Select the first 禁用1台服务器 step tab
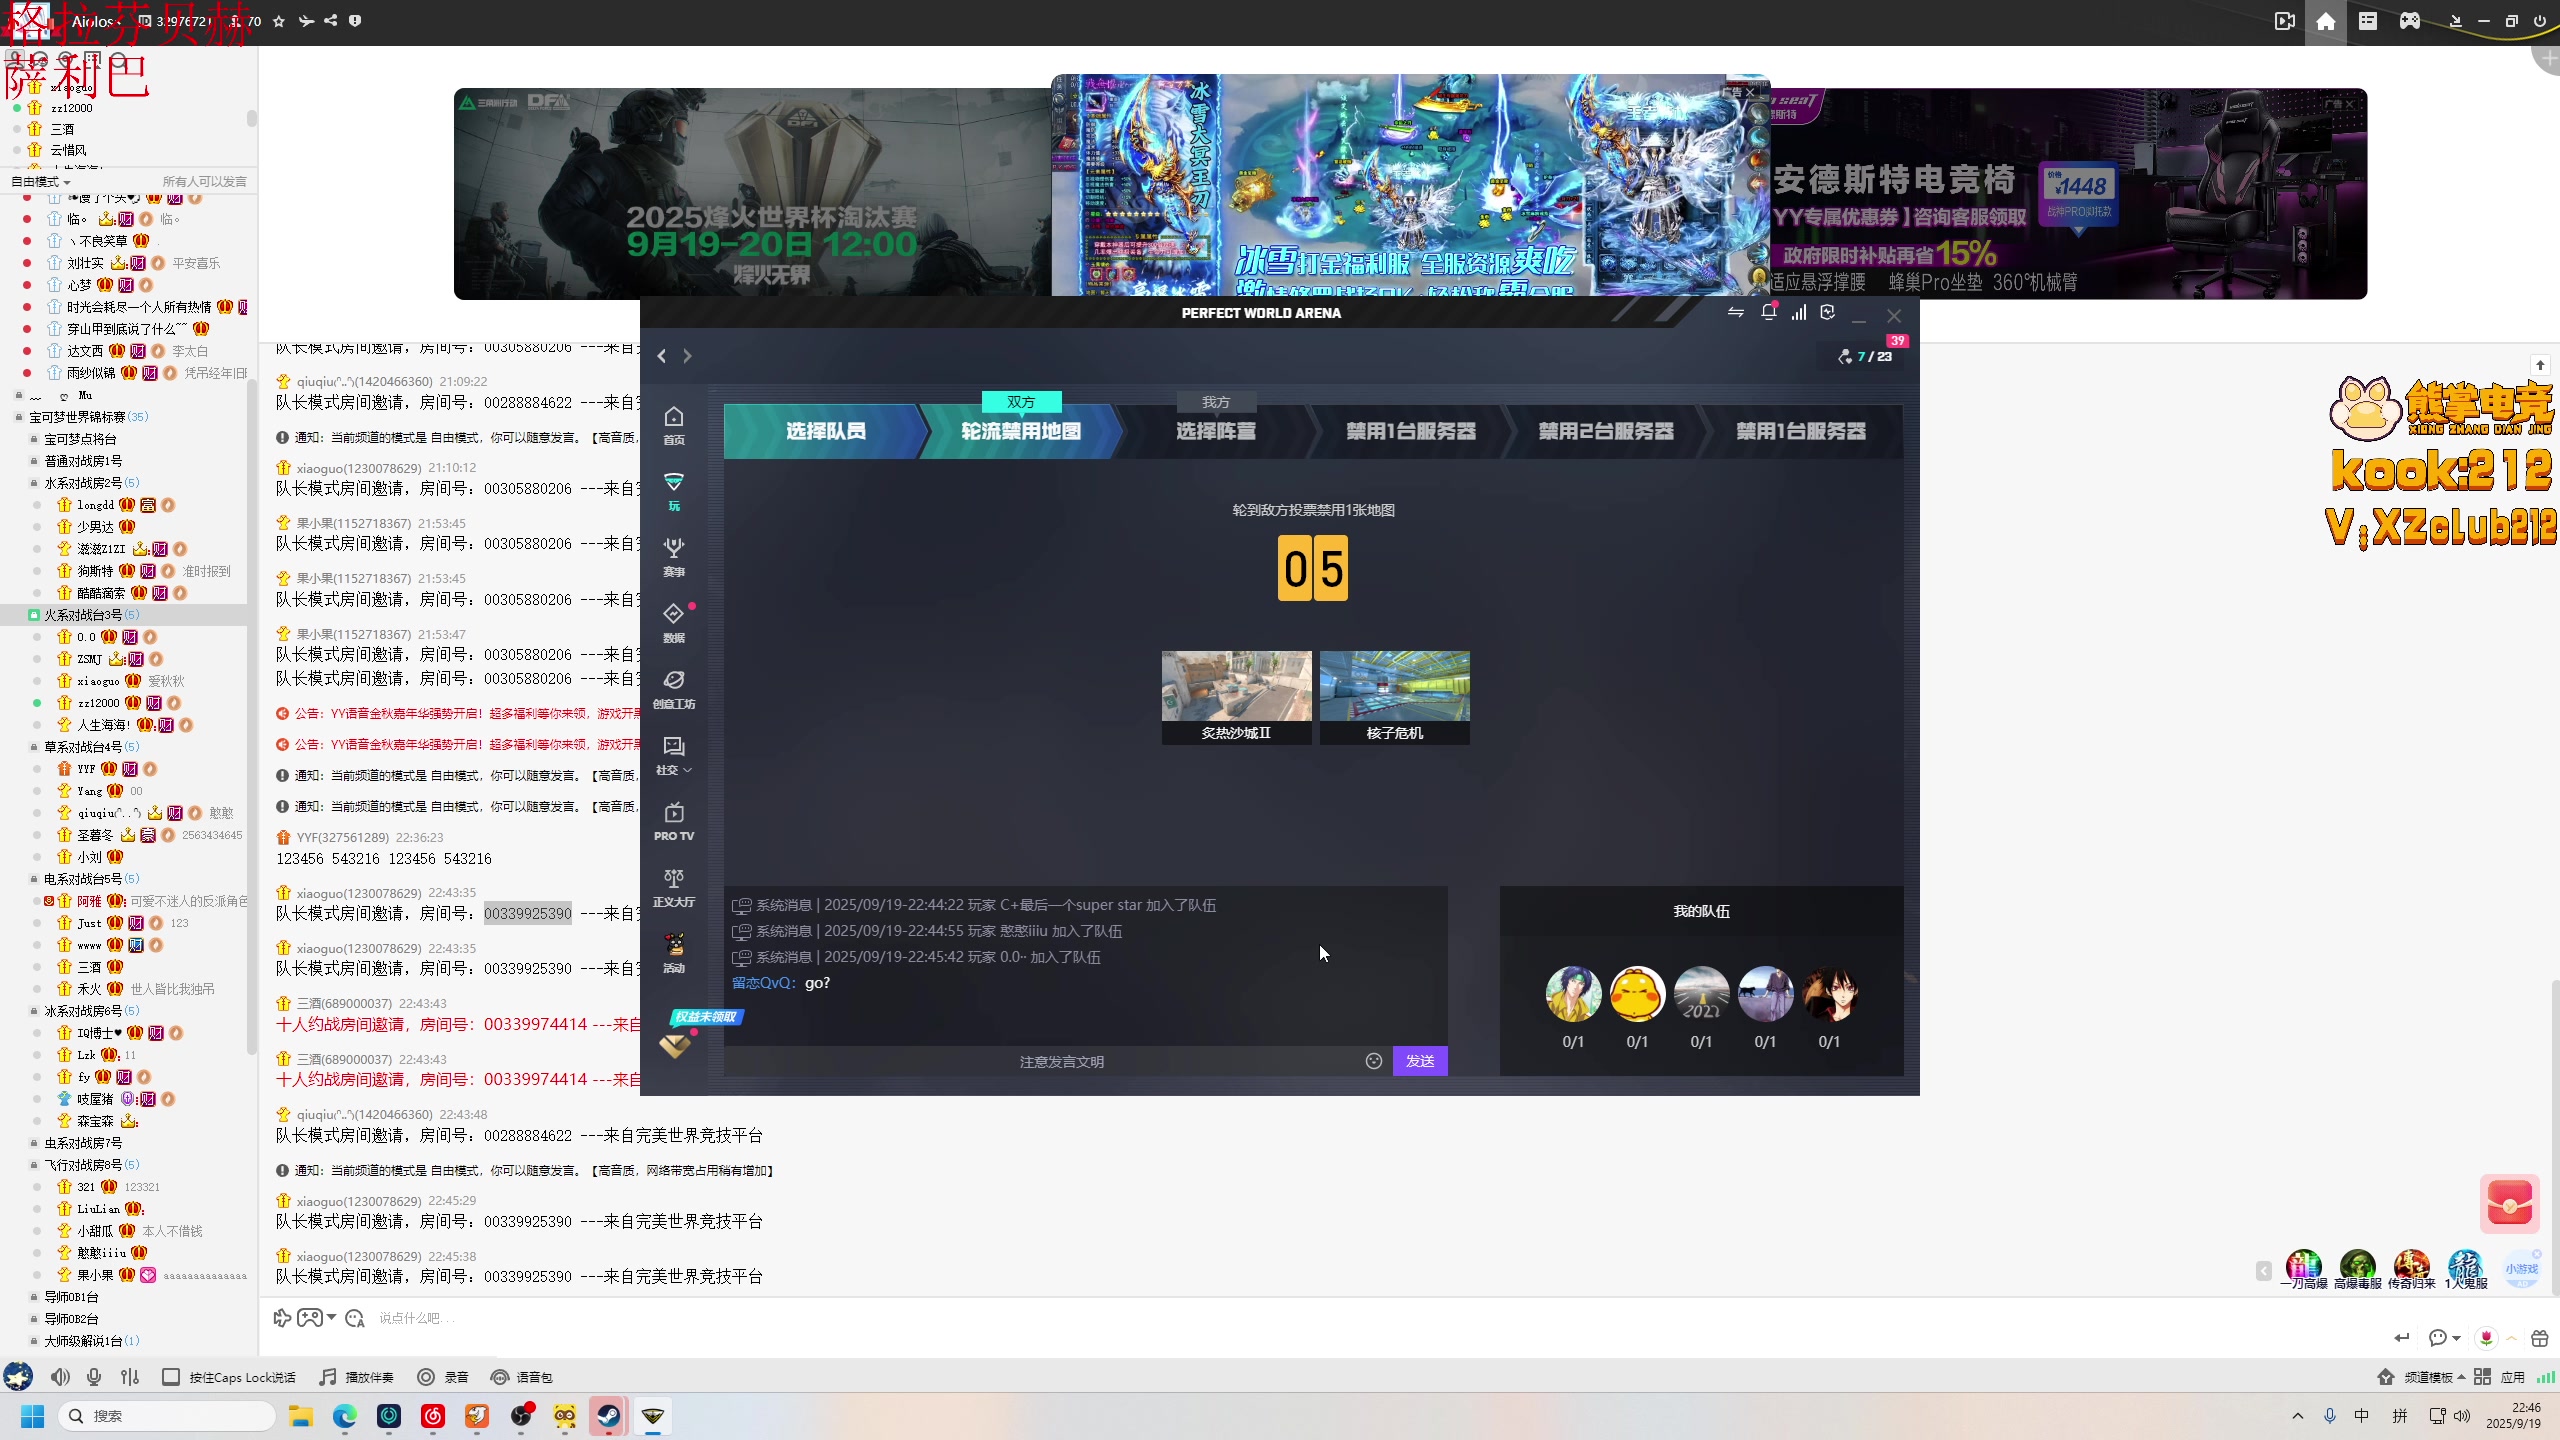2560x1440 pixels. click(x=1410, y=431)
